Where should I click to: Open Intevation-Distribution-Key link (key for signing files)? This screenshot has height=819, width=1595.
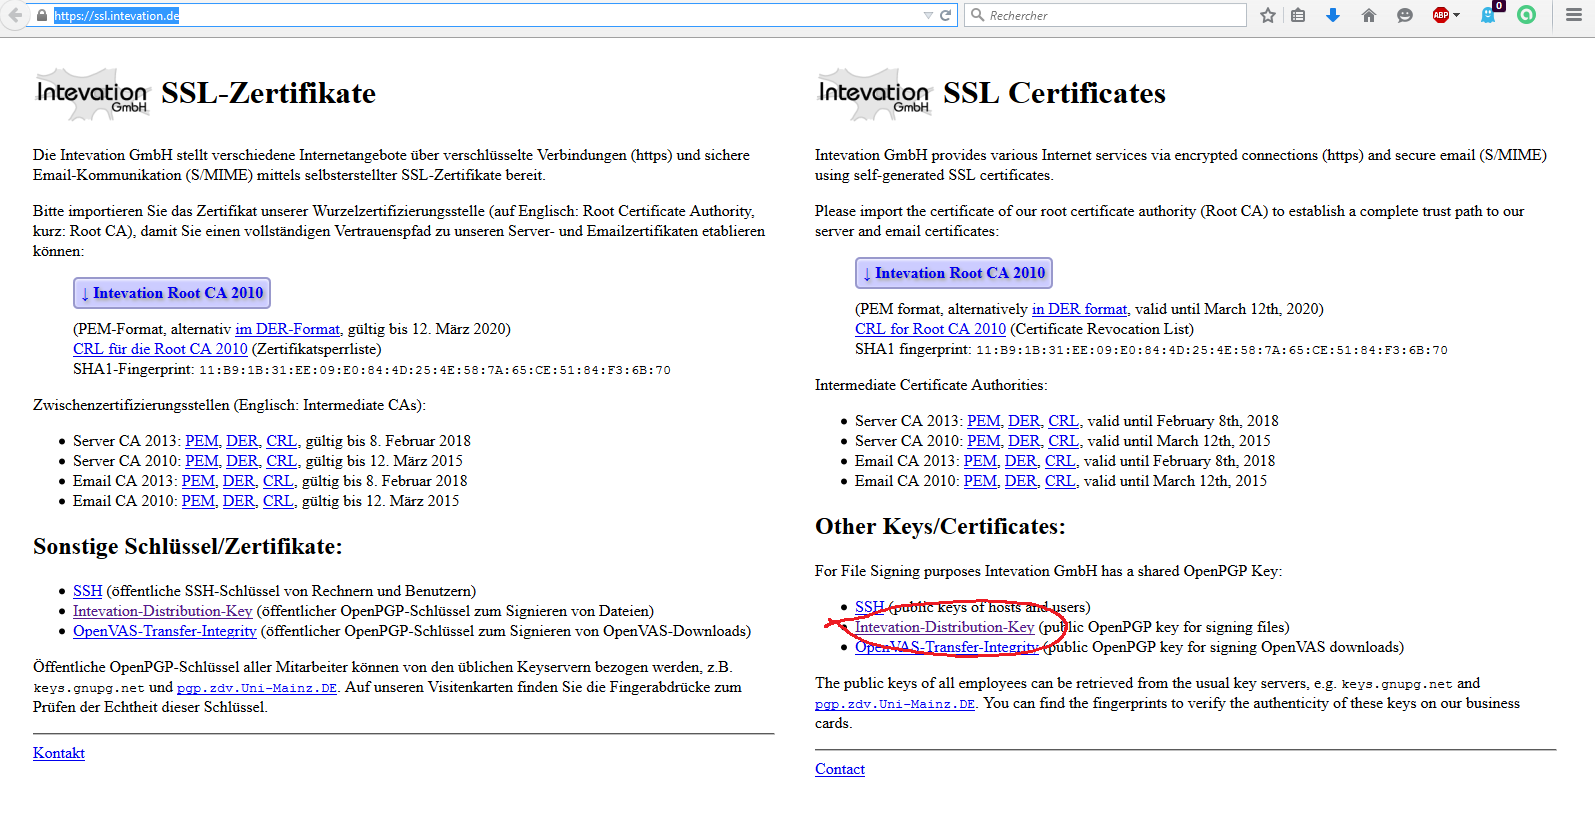coord(944,627)
